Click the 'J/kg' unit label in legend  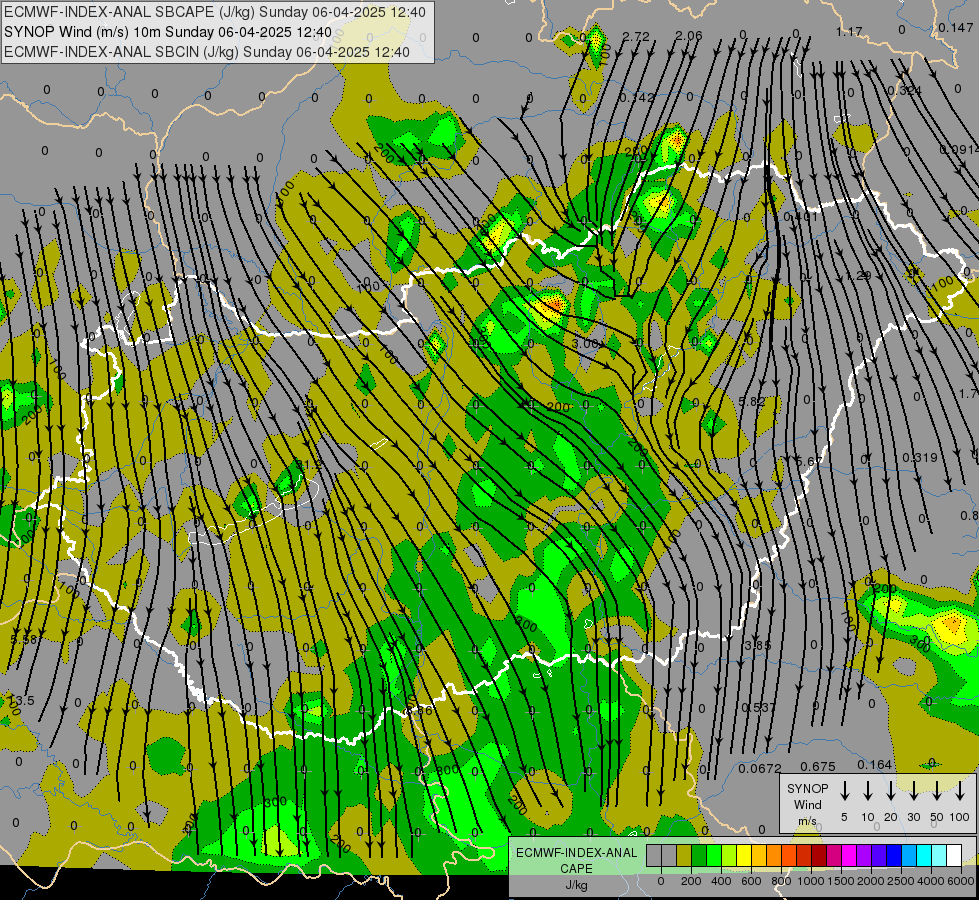576,885
